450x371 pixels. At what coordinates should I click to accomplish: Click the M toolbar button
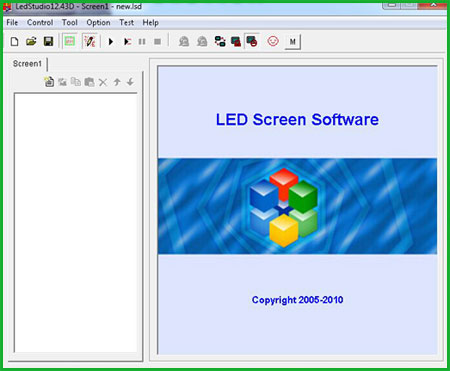293,42
